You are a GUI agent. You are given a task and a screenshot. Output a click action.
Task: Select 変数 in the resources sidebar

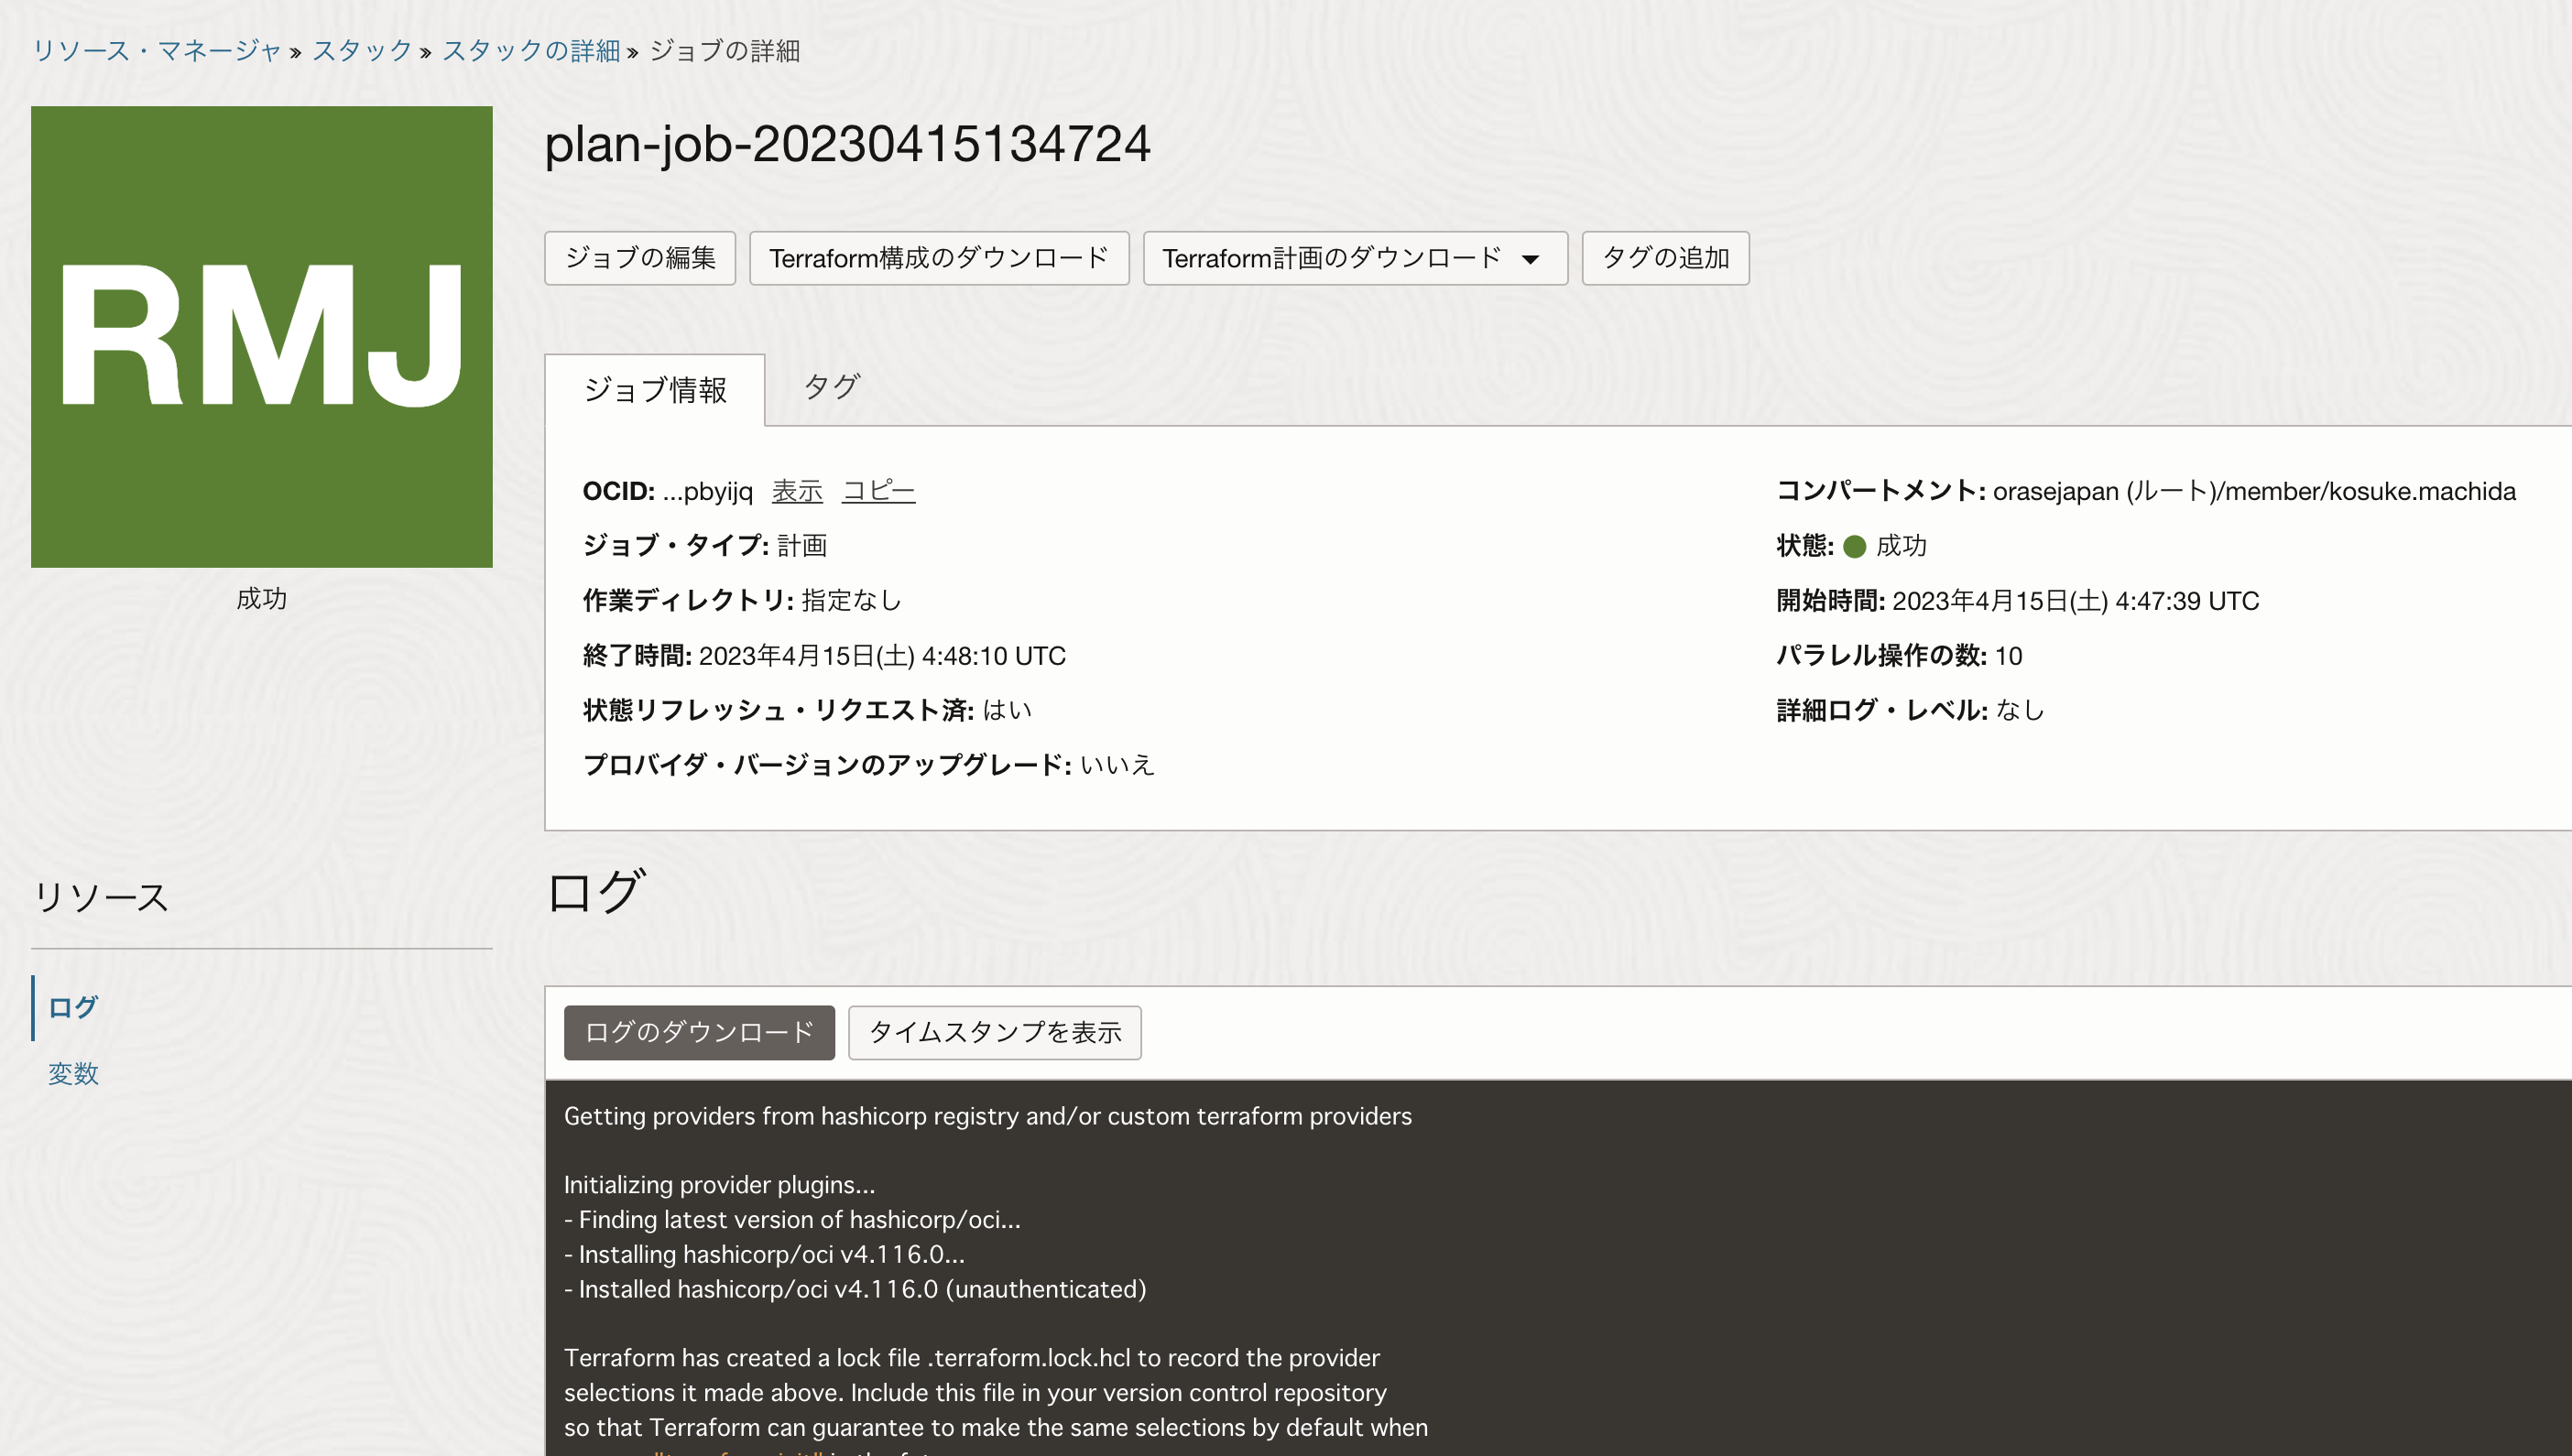(x=72, y=1074)
